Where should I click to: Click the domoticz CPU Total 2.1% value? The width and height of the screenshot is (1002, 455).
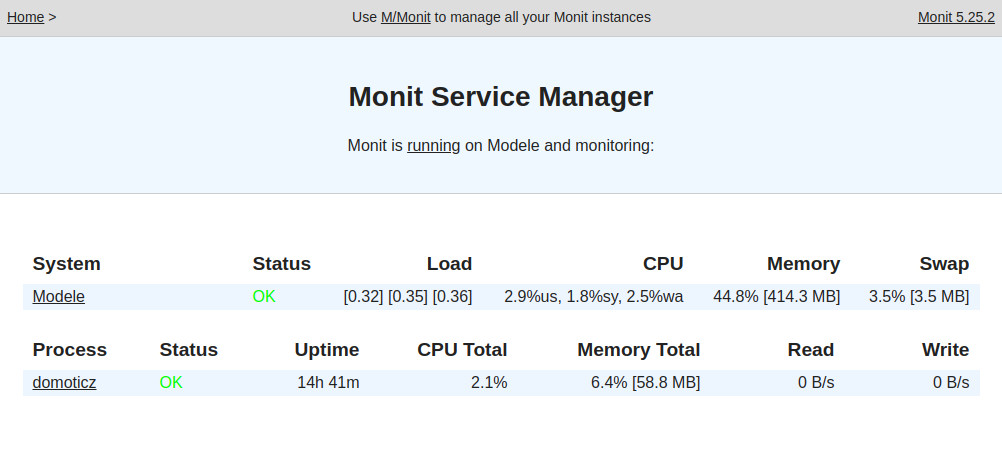click(x=489, y=382)
